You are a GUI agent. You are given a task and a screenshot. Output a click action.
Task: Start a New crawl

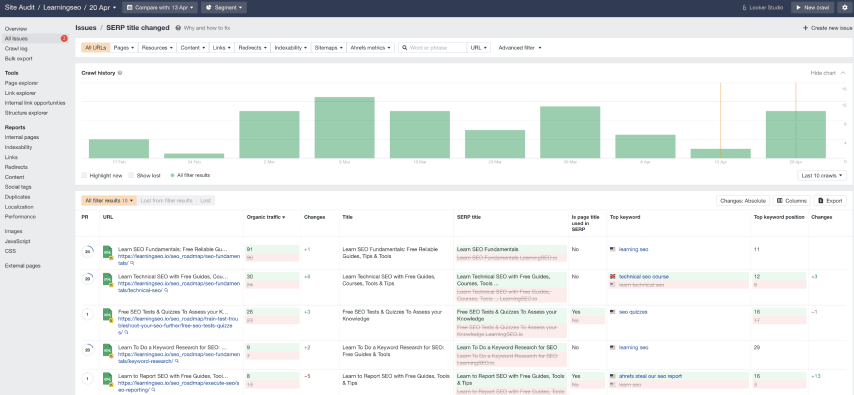point(813,8)
